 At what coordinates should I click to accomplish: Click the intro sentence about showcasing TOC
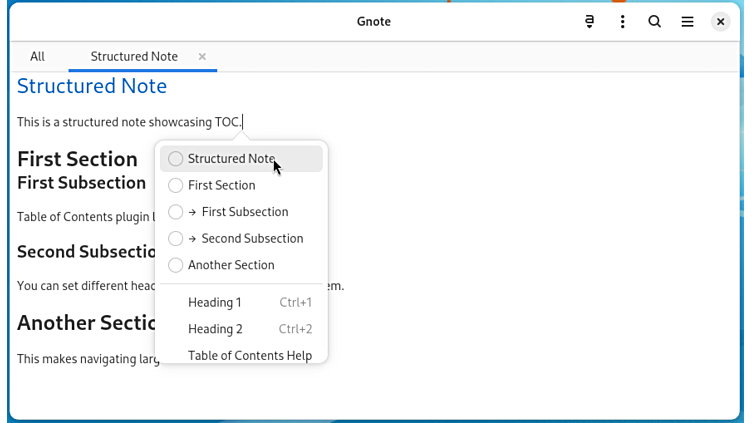point(128,122)
